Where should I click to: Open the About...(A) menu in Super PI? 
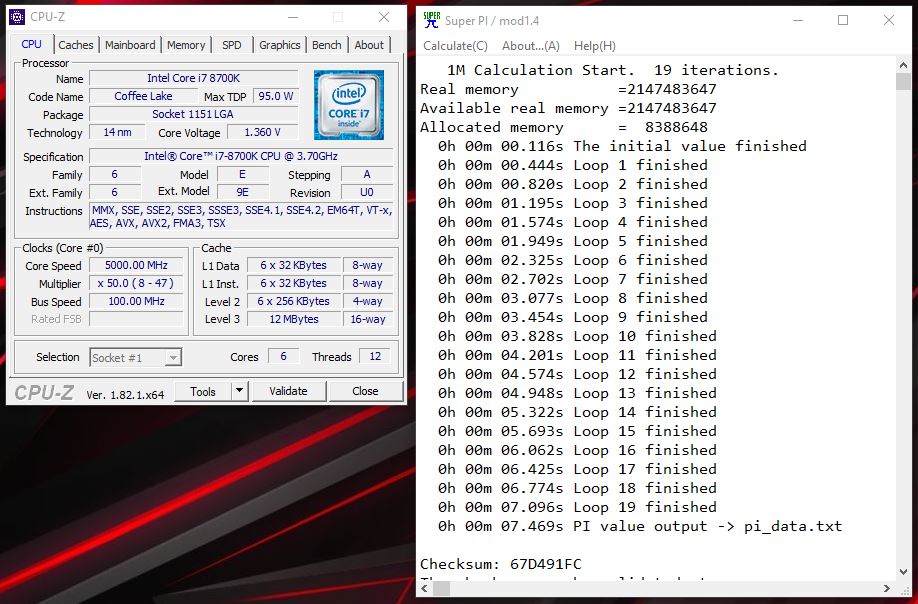click(530, 46)
